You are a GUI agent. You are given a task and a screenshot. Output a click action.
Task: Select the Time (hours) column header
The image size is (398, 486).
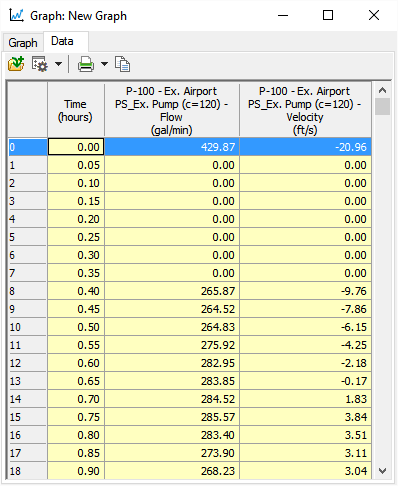pos(76,110)
